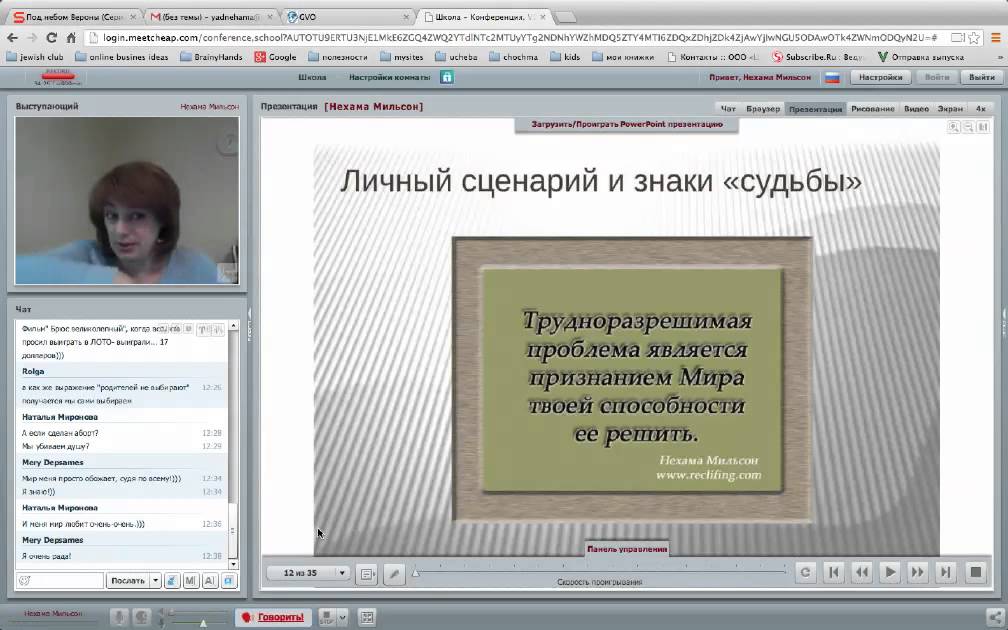Click Загрузить/Проиграть PowerPoint презентацию
Viewport: 1008px width, 630px height.
click(x=627, y=125)
